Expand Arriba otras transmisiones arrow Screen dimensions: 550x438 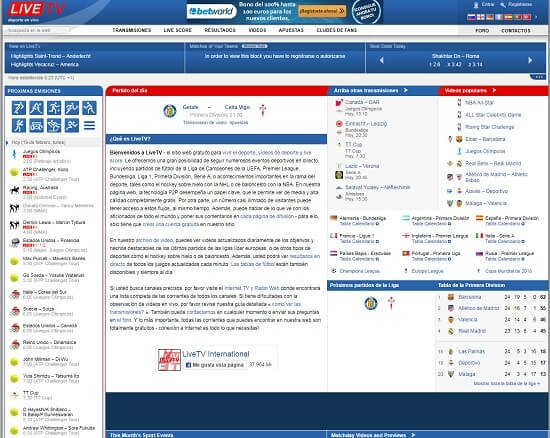pyautogui.click(x=405, y=90)
